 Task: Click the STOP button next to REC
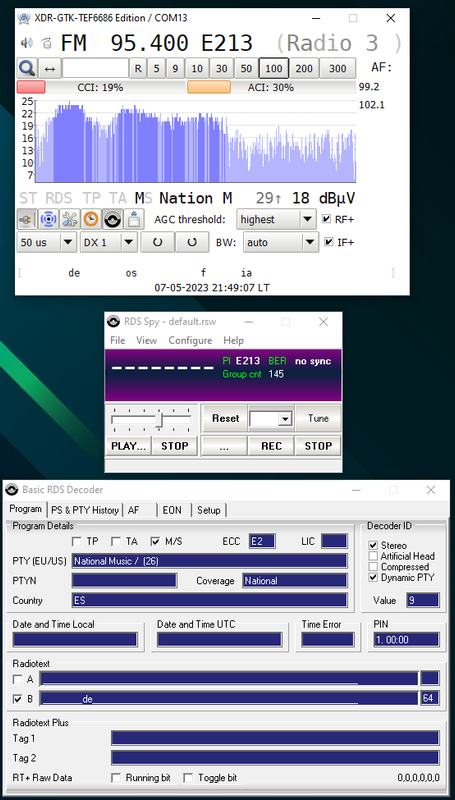pos(318,446)
